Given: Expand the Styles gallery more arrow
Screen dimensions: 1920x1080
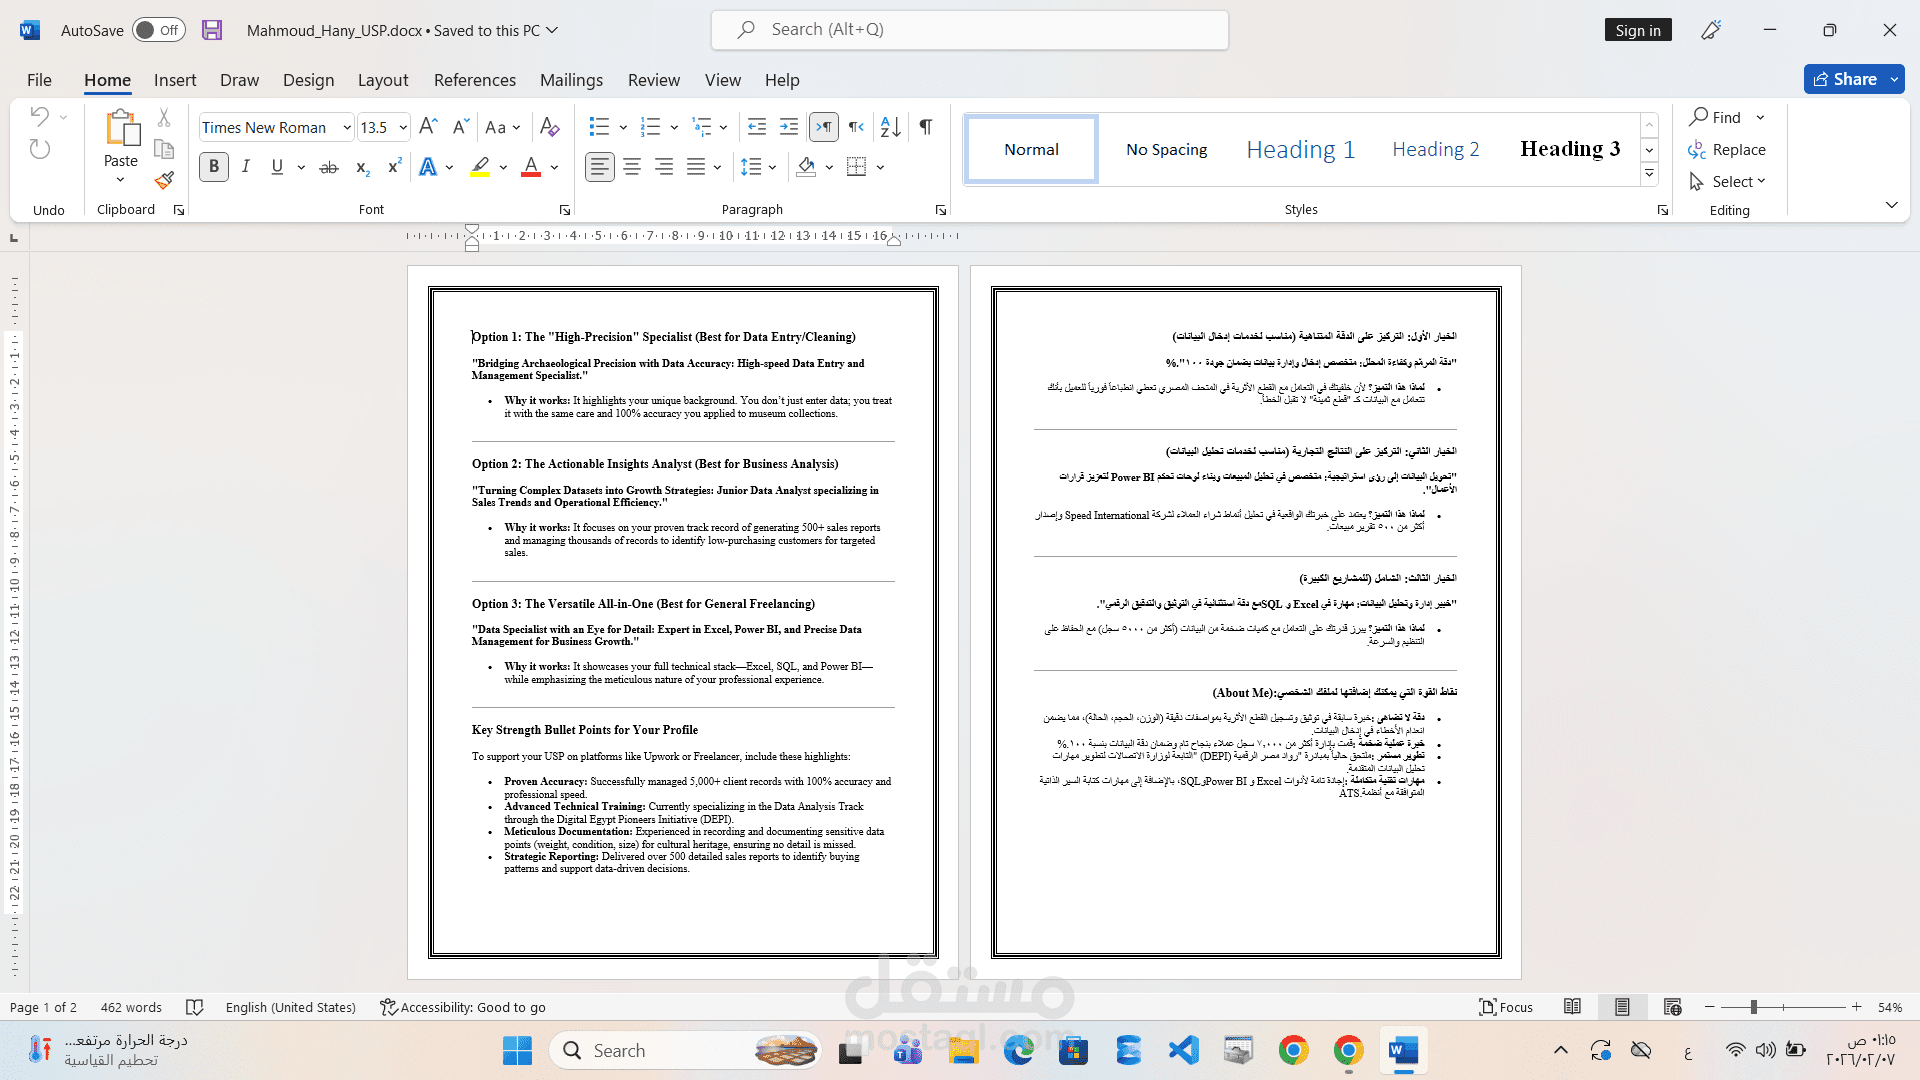Looking at the screenshot, I should [x=1650, y=175].
